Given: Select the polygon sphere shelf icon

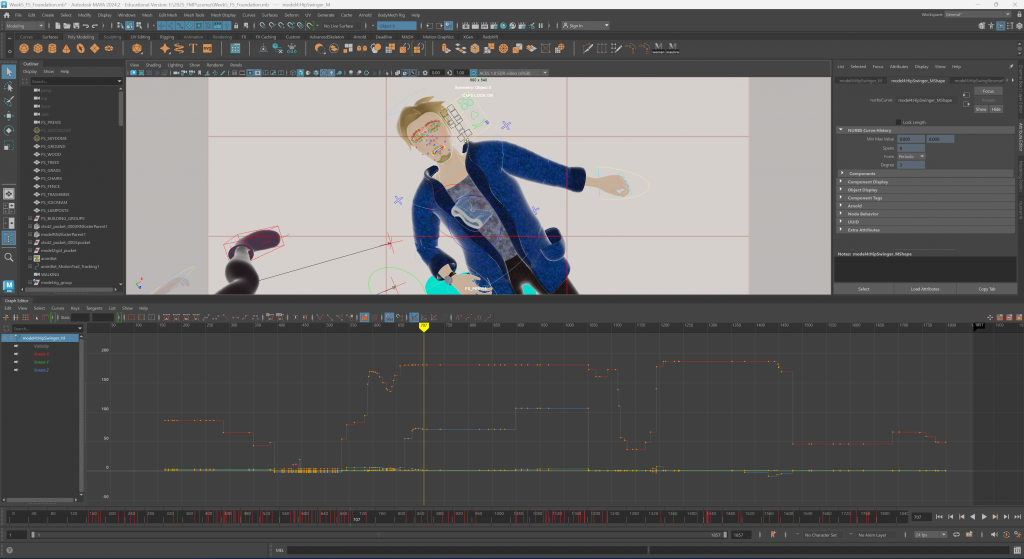Looking at the screenshot, I should coord(23,47).
